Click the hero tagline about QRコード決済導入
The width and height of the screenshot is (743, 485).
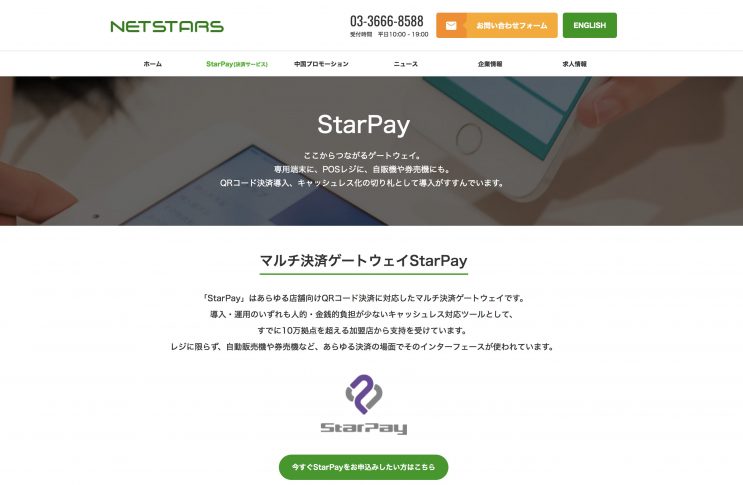(362, 183)
